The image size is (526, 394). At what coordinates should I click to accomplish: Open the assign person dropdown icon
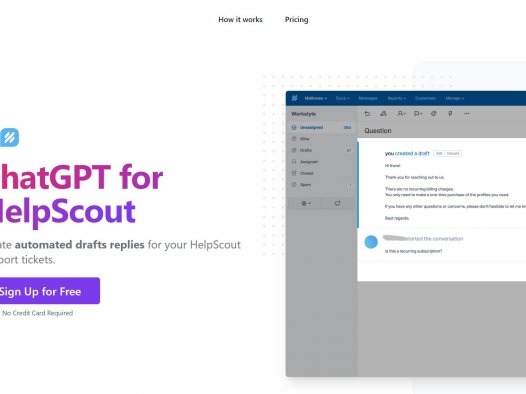(401, 114)
